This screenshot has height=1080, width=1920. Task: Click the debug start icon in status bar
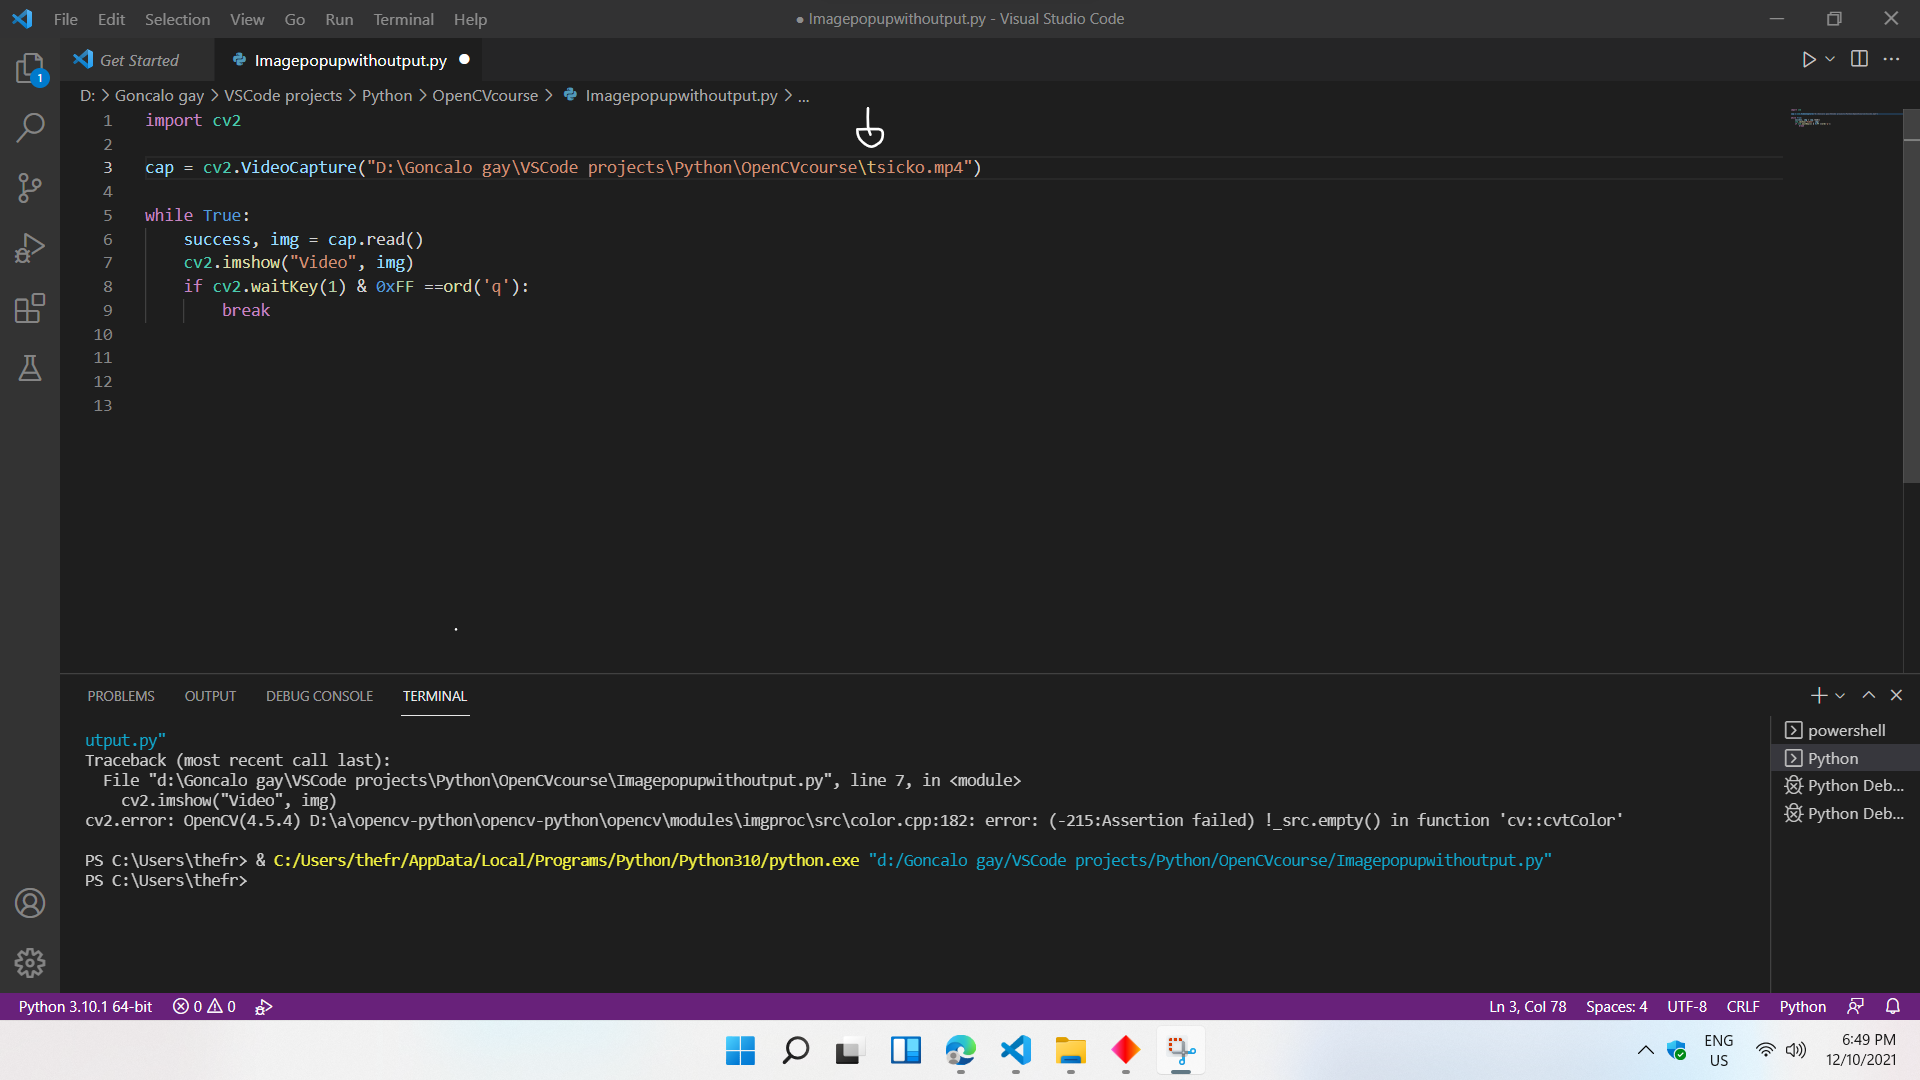(264, 1006)
